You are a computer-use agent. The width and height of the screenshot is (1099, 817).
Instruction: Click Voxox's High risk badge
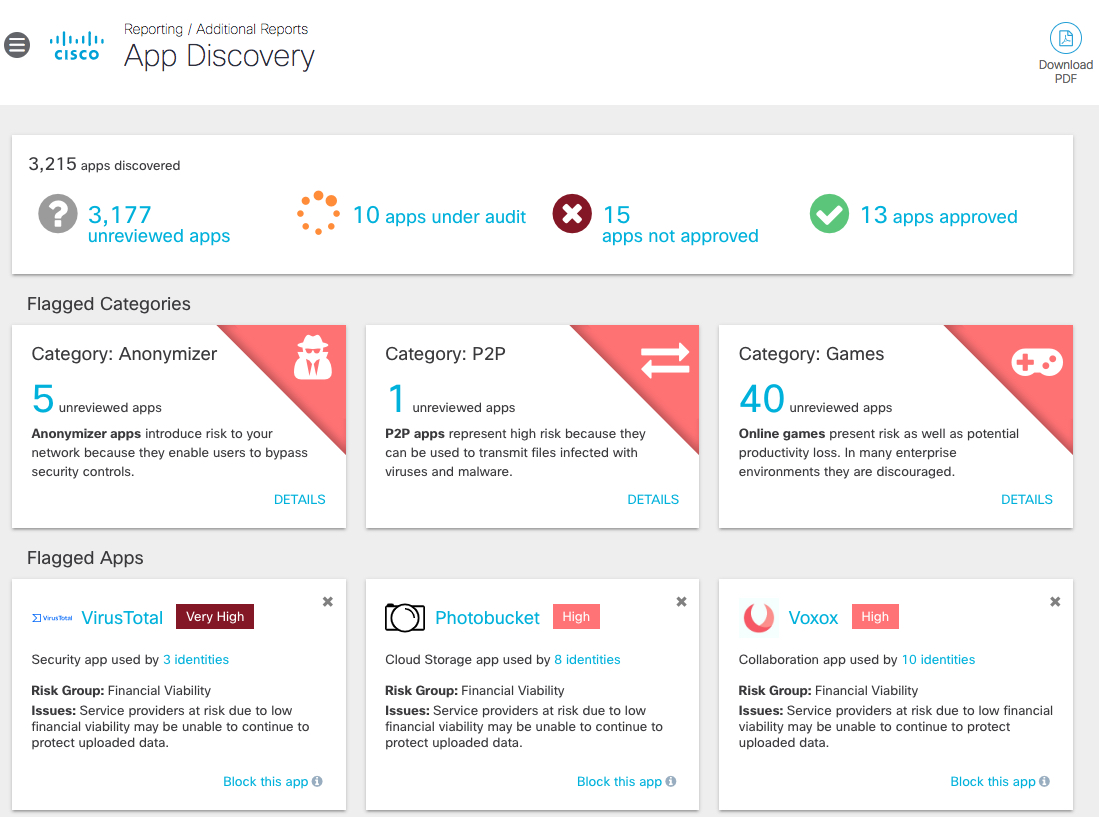click(875, 617)
